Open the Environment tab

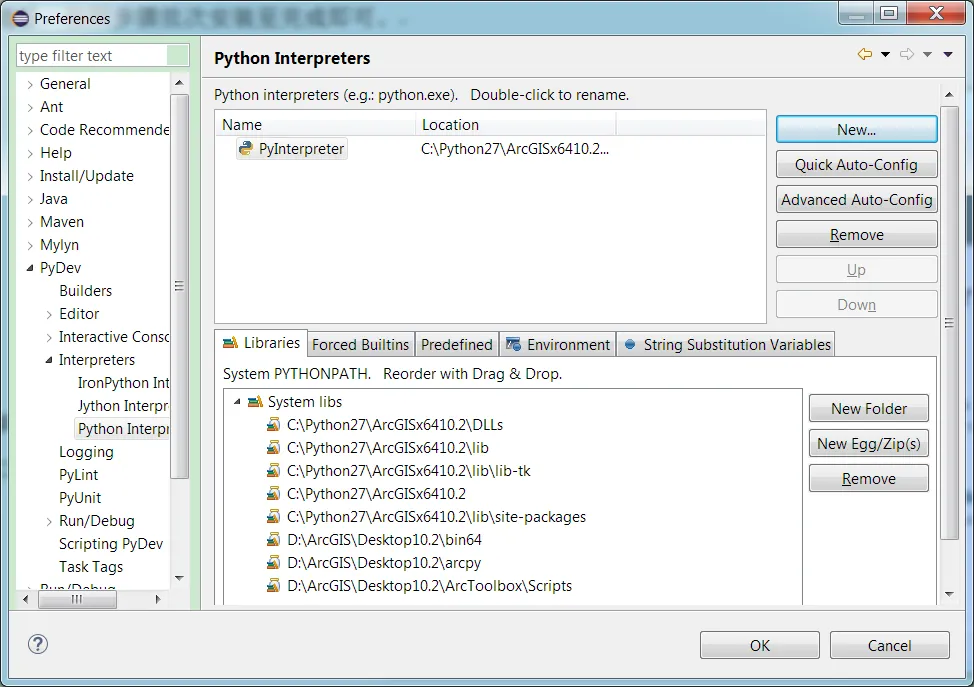558,345
